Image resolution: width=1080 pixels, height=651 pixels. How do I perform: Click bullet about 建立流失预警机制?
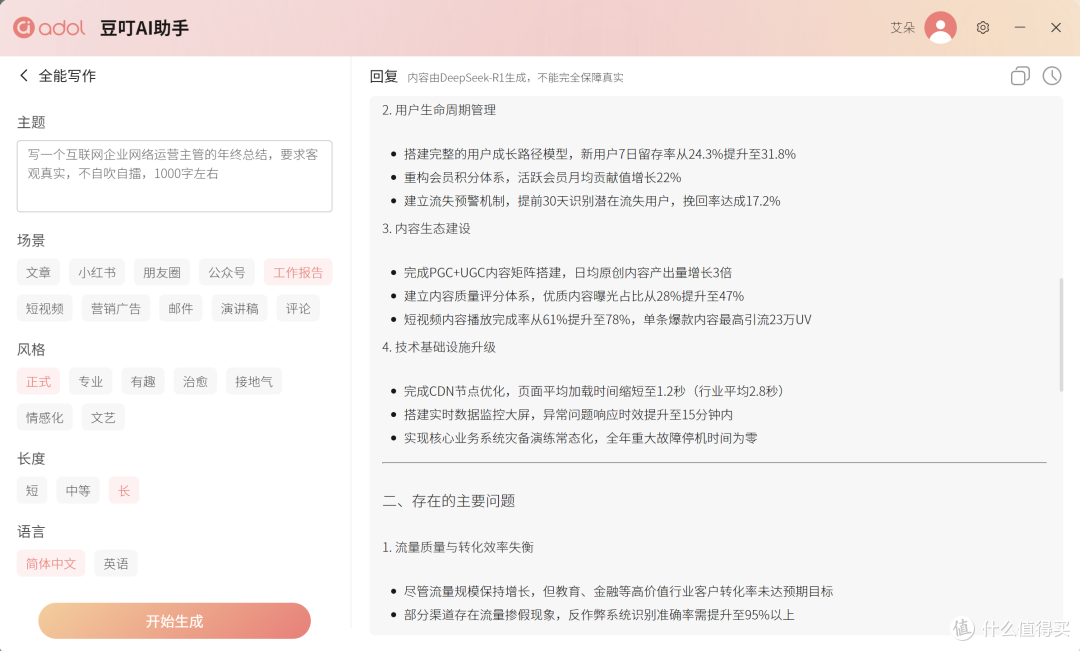pyautogui.click(x=592, y=200)
